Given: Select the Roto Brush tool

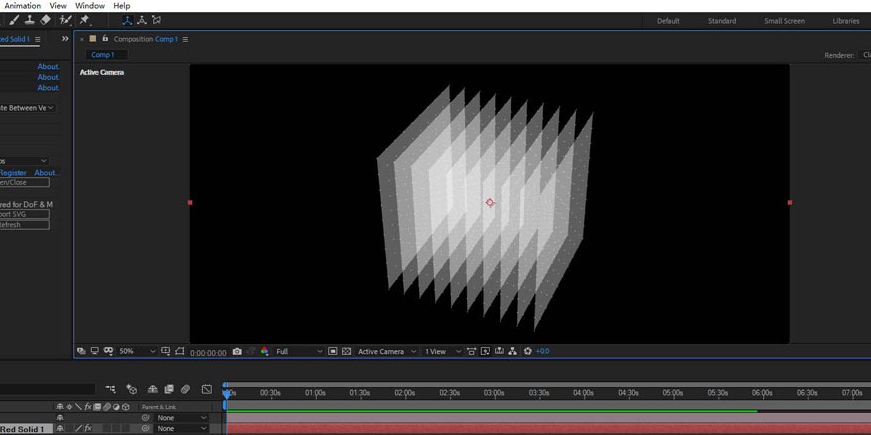Looking at the screenshot, I should click(x=66, y=21).
